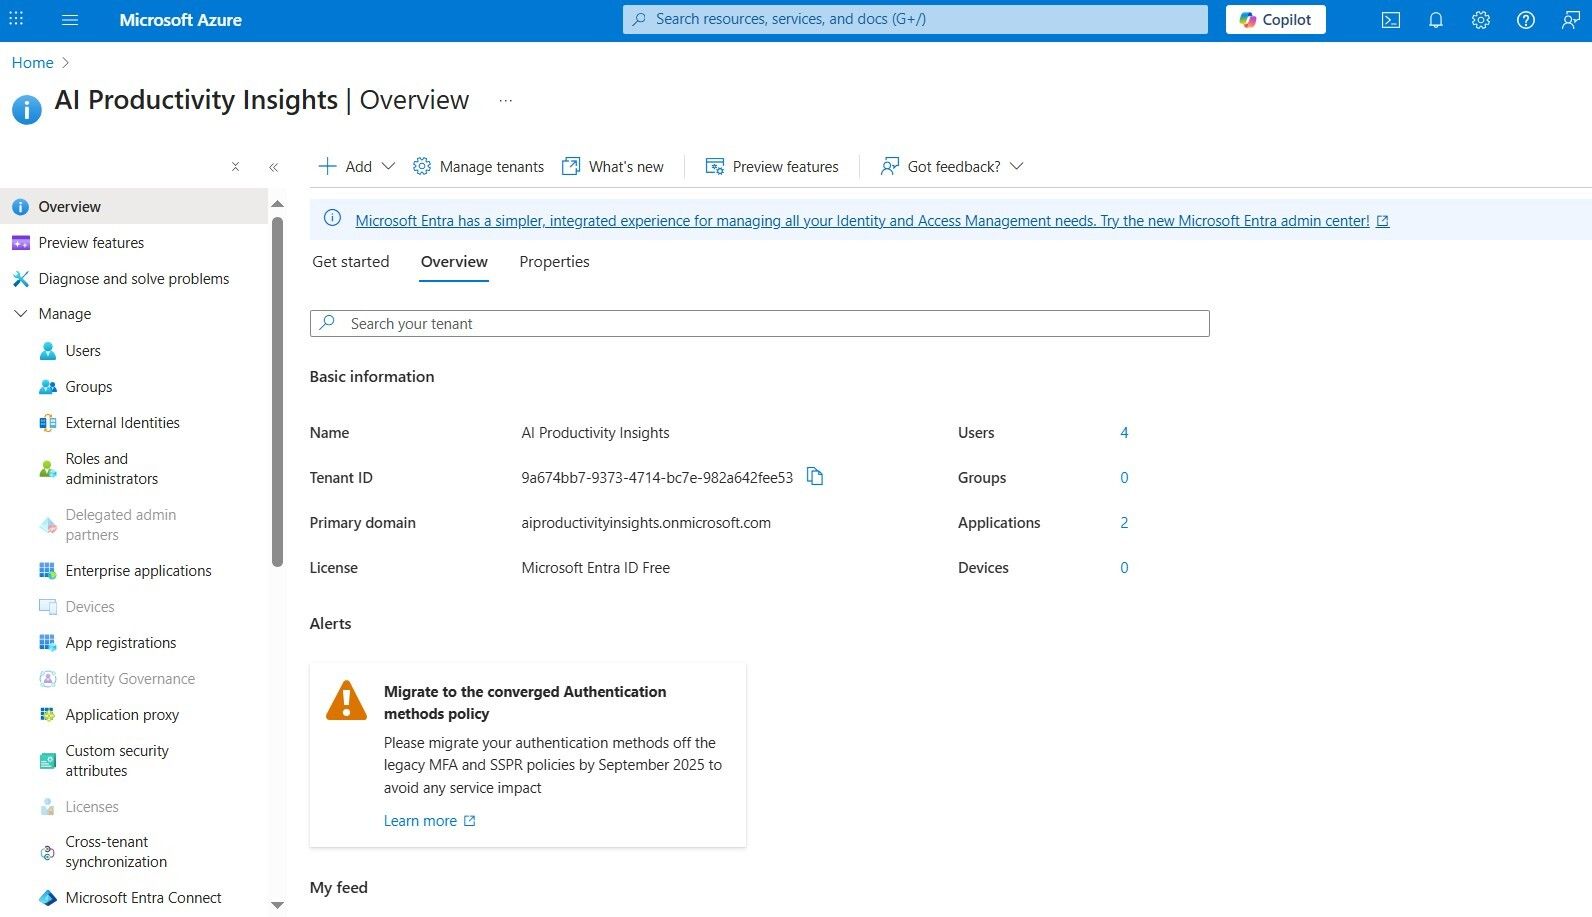The height and width of the screenshot is (917, 1592).
Task: Copy the Tenant ID to clipboard
Action: (815, 477)
